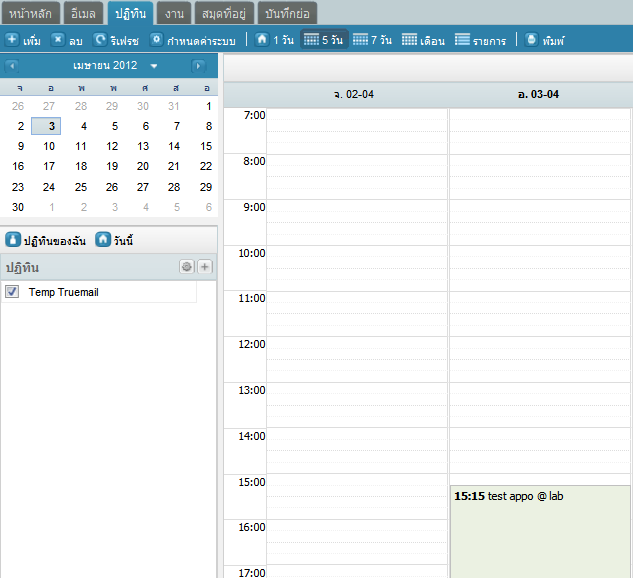Switch to 1 วัน day view
The height and width of the screenshot is (578, 633).
click(x=274, y=40)
